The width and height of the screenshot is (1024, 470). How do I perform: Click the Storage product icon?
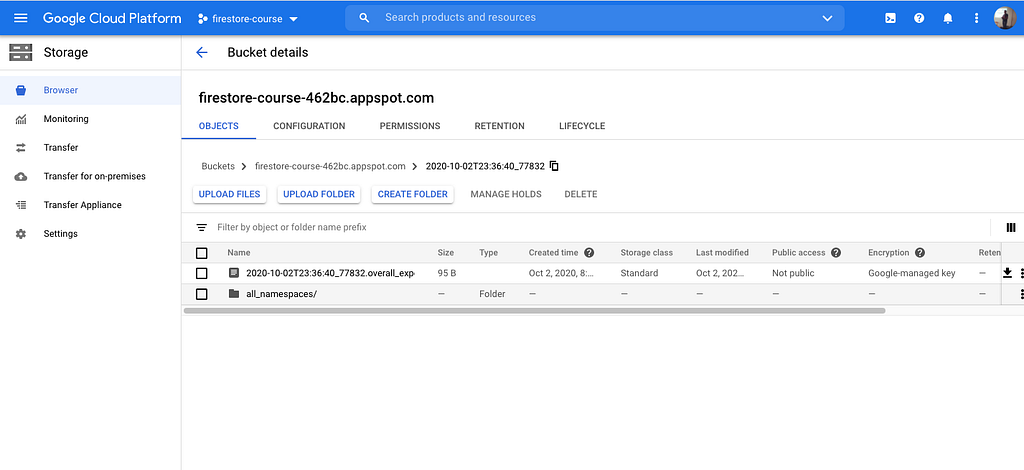pyautogui.click(x=21, y=52)
